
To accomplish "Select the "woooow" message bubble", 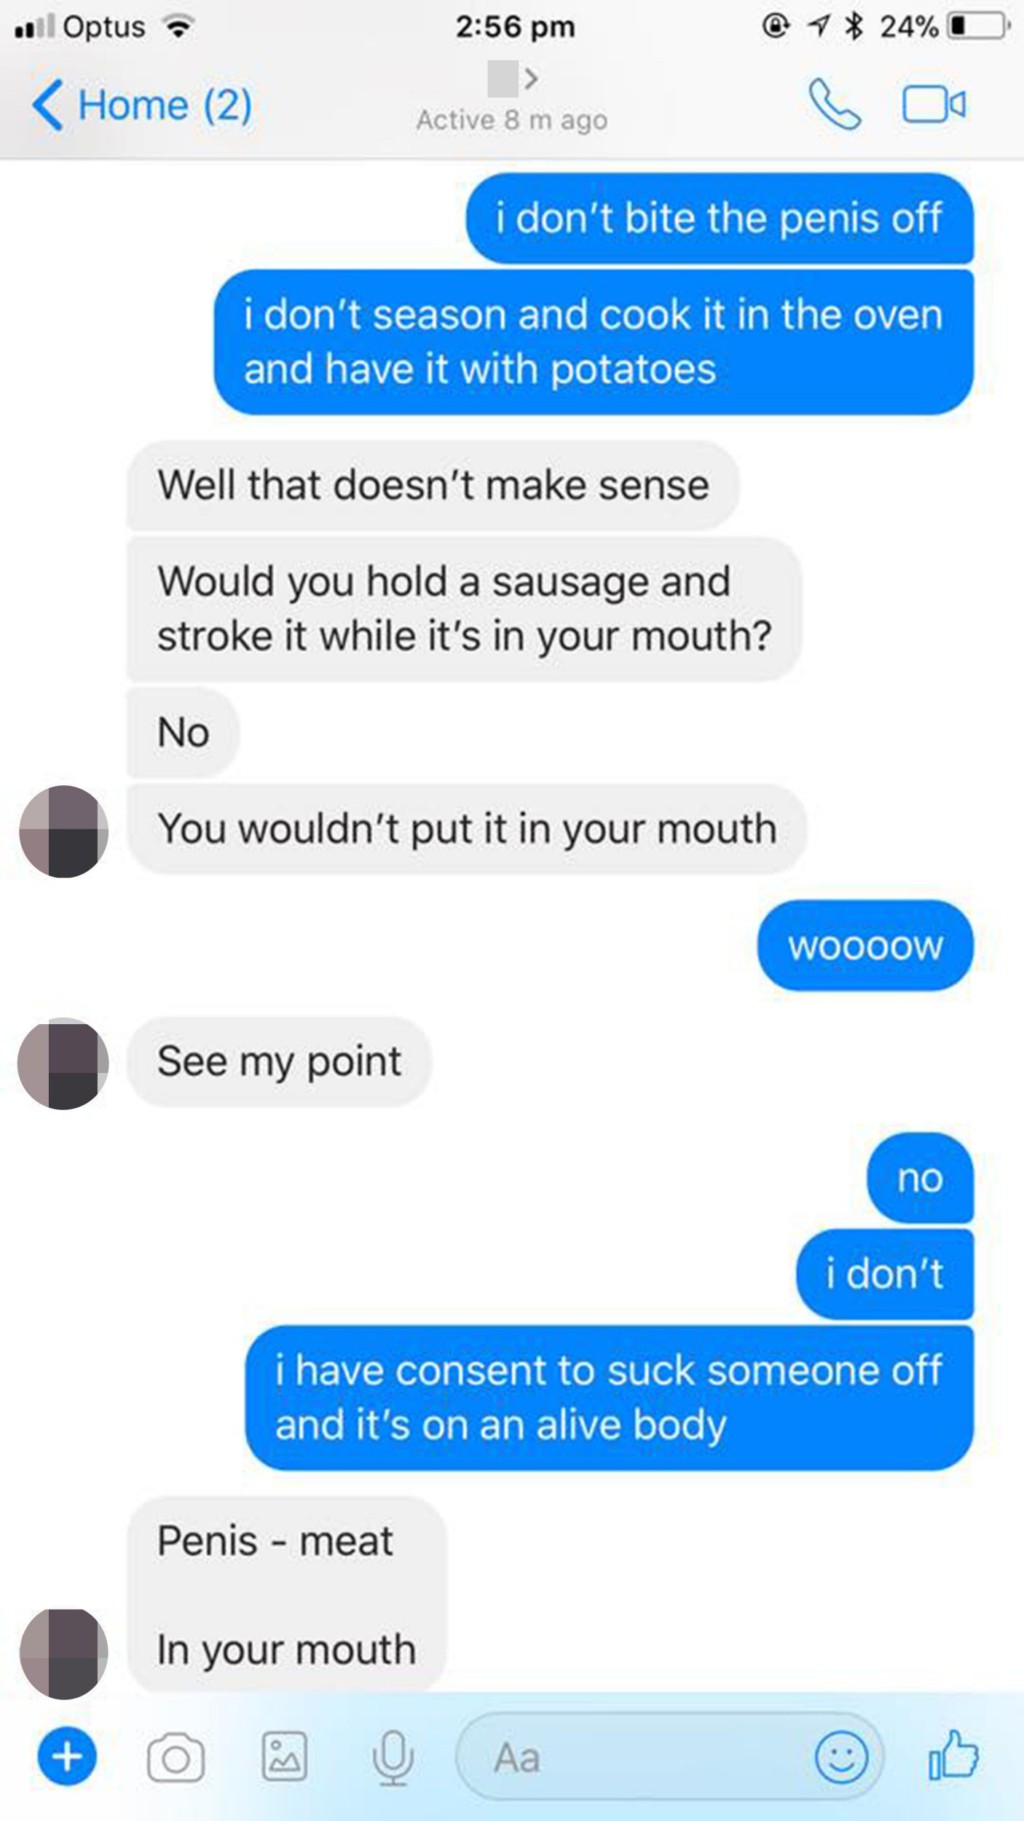I will (865, 946).
